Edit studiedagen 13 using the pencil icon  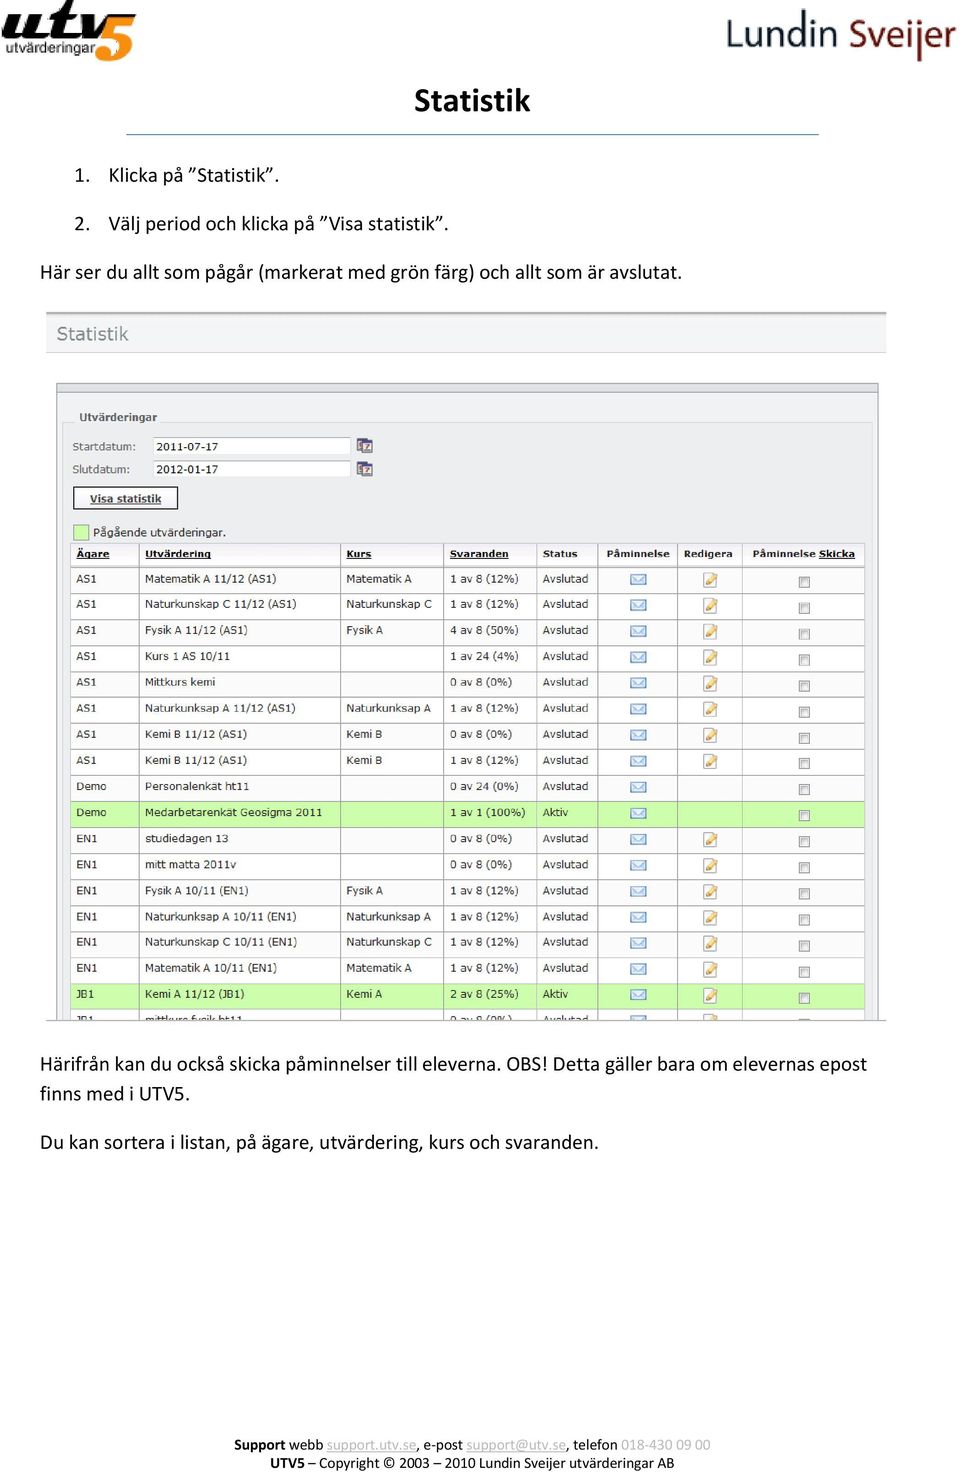click(710, 840)
